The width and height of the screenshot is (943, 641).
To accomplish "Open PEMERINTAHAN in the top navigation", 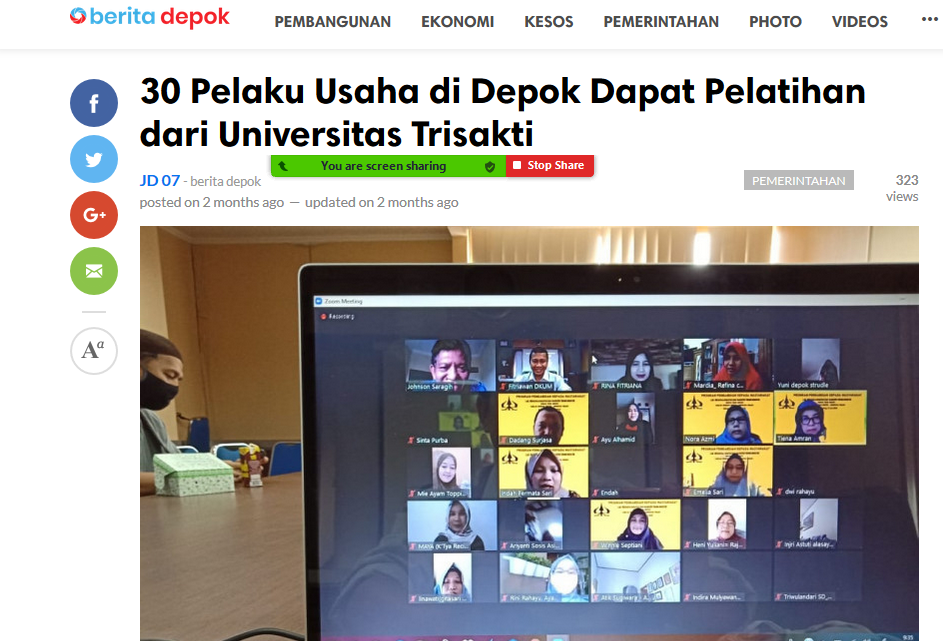I will 661,22.
